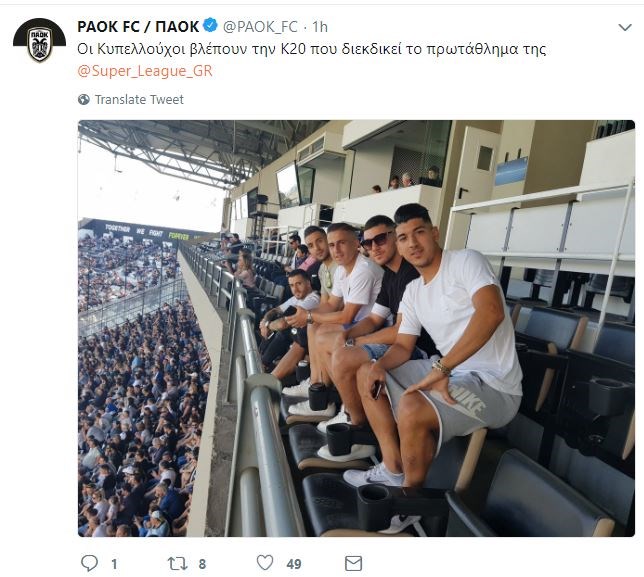Image resolution: width=644 pixels, height=577 pixels.
Task: Click the retweet count of 8
Action: click(202, 564)
